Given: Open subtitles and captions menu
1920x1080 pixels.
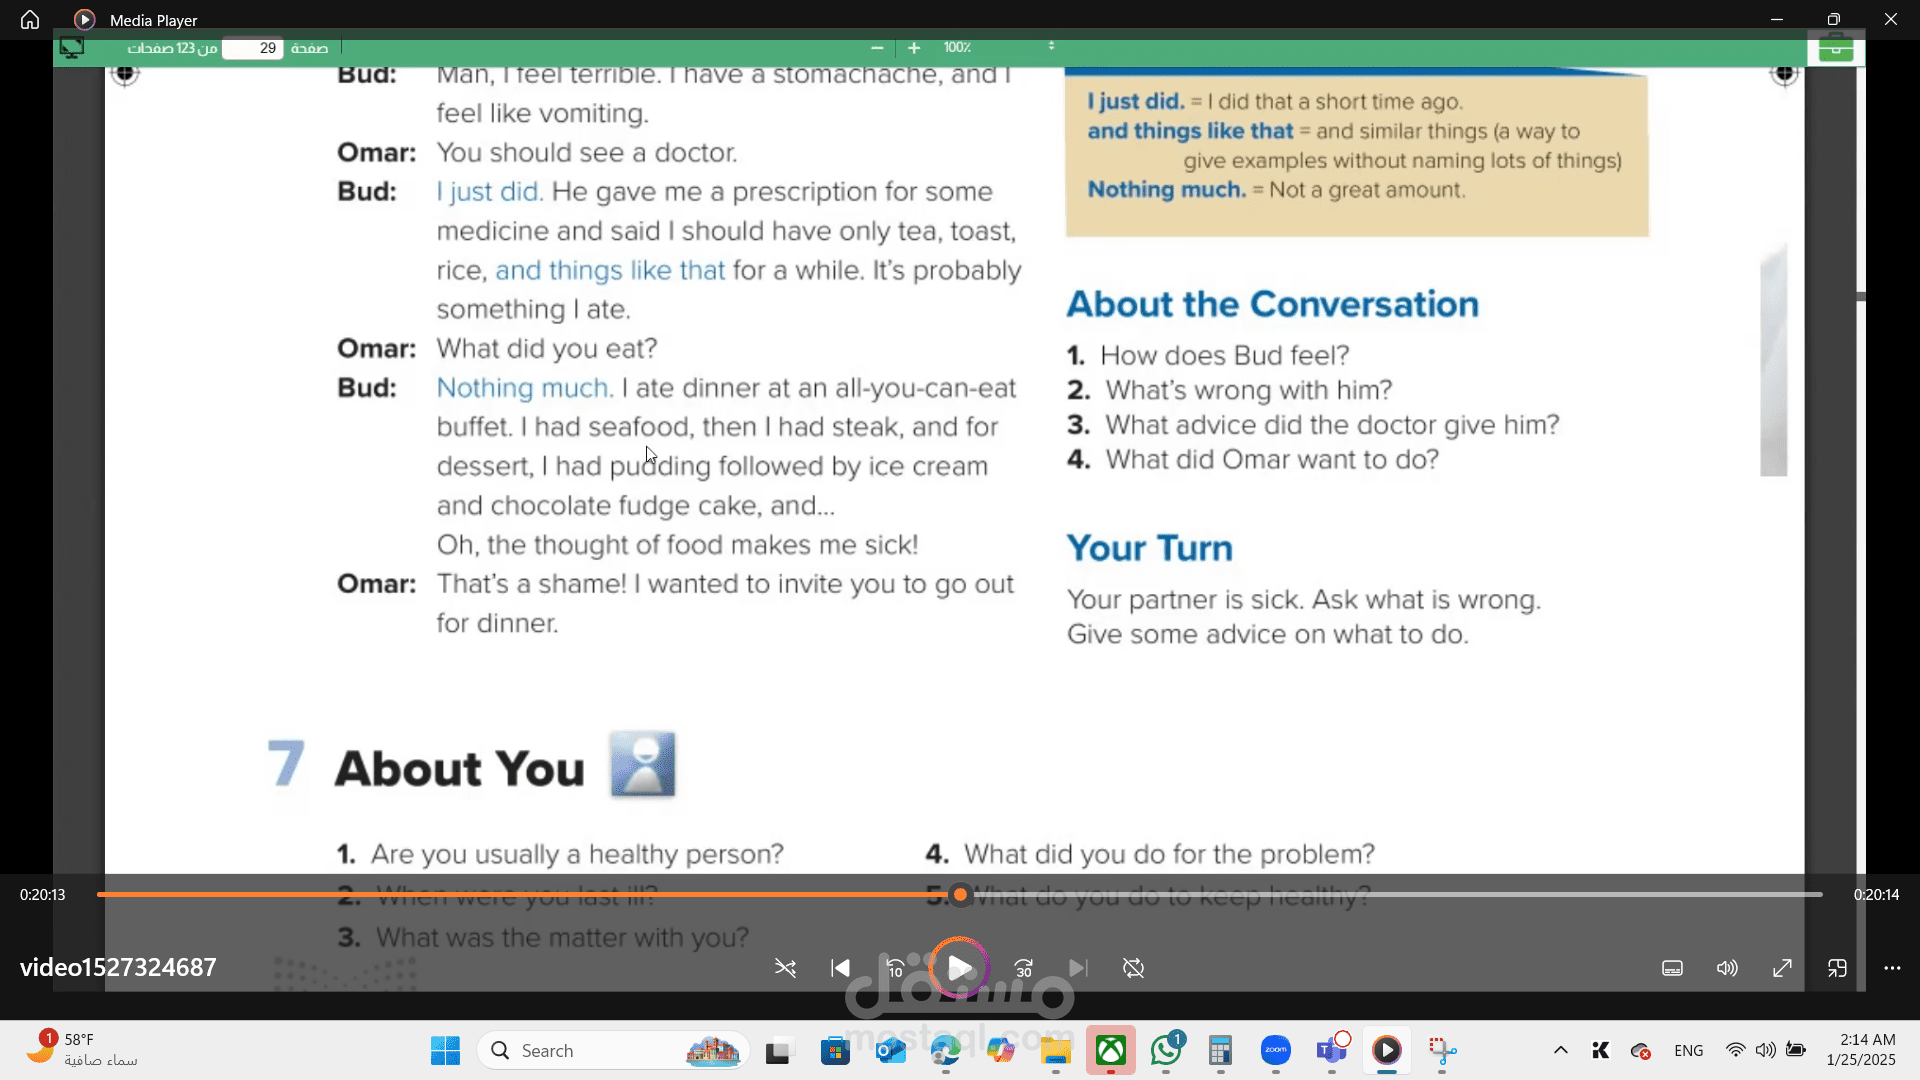Looking at the screenshot, I should pos(1672,968).
